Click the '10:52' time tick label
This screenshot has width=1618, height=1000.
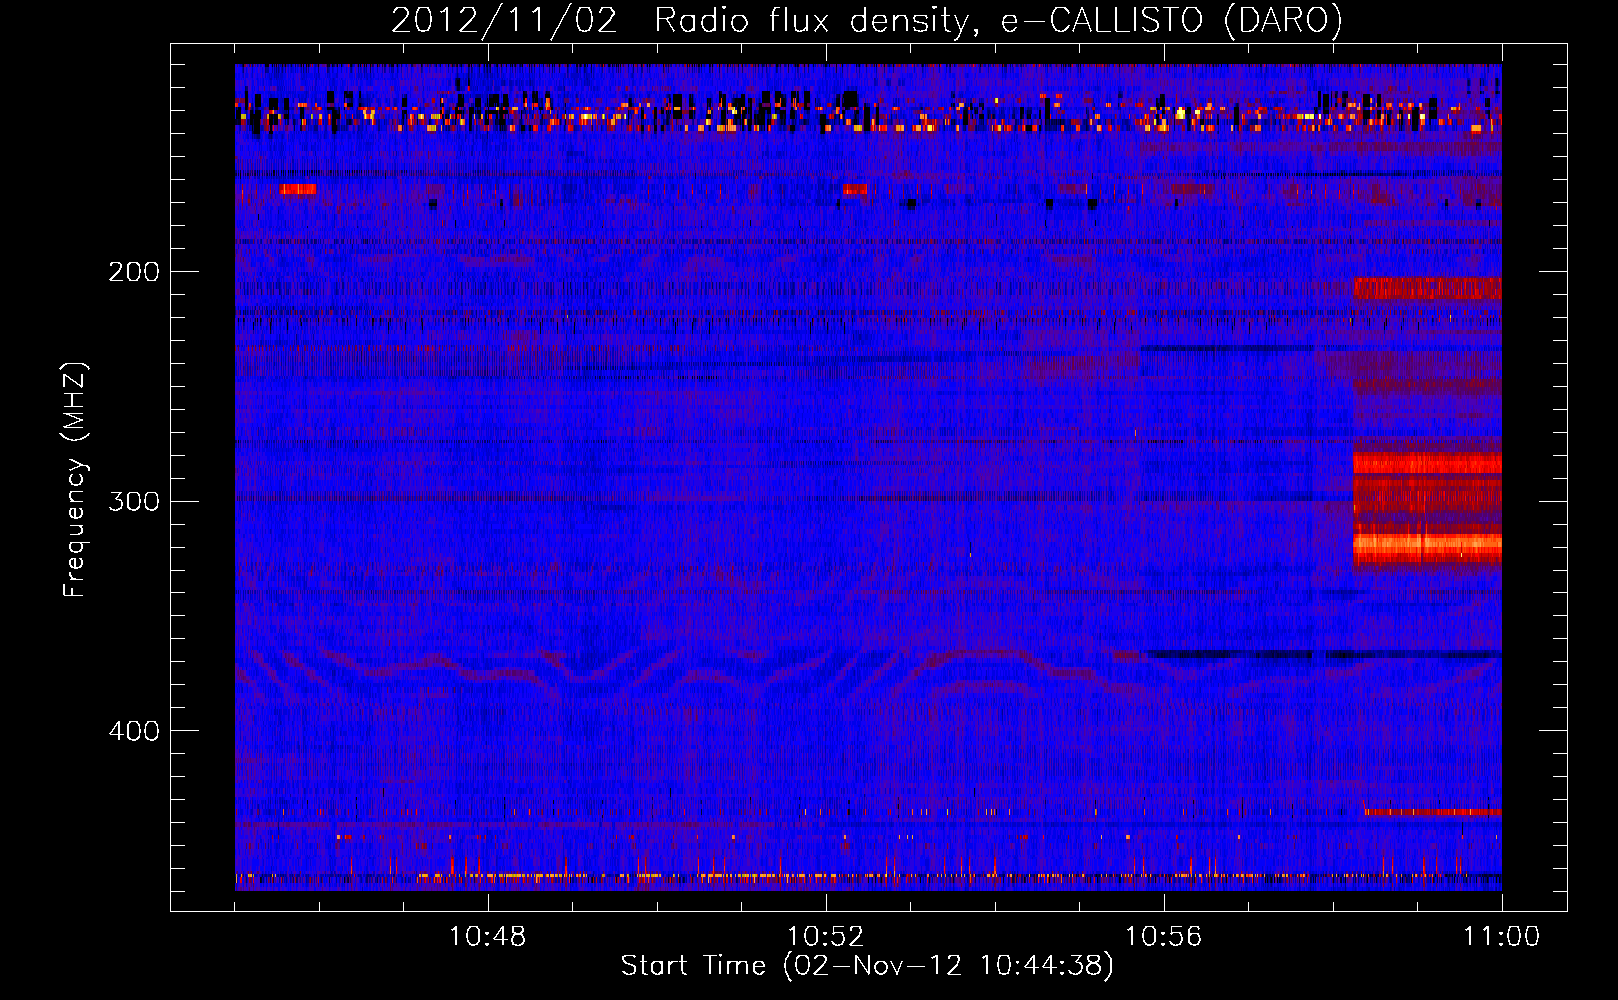pos(826,937)
